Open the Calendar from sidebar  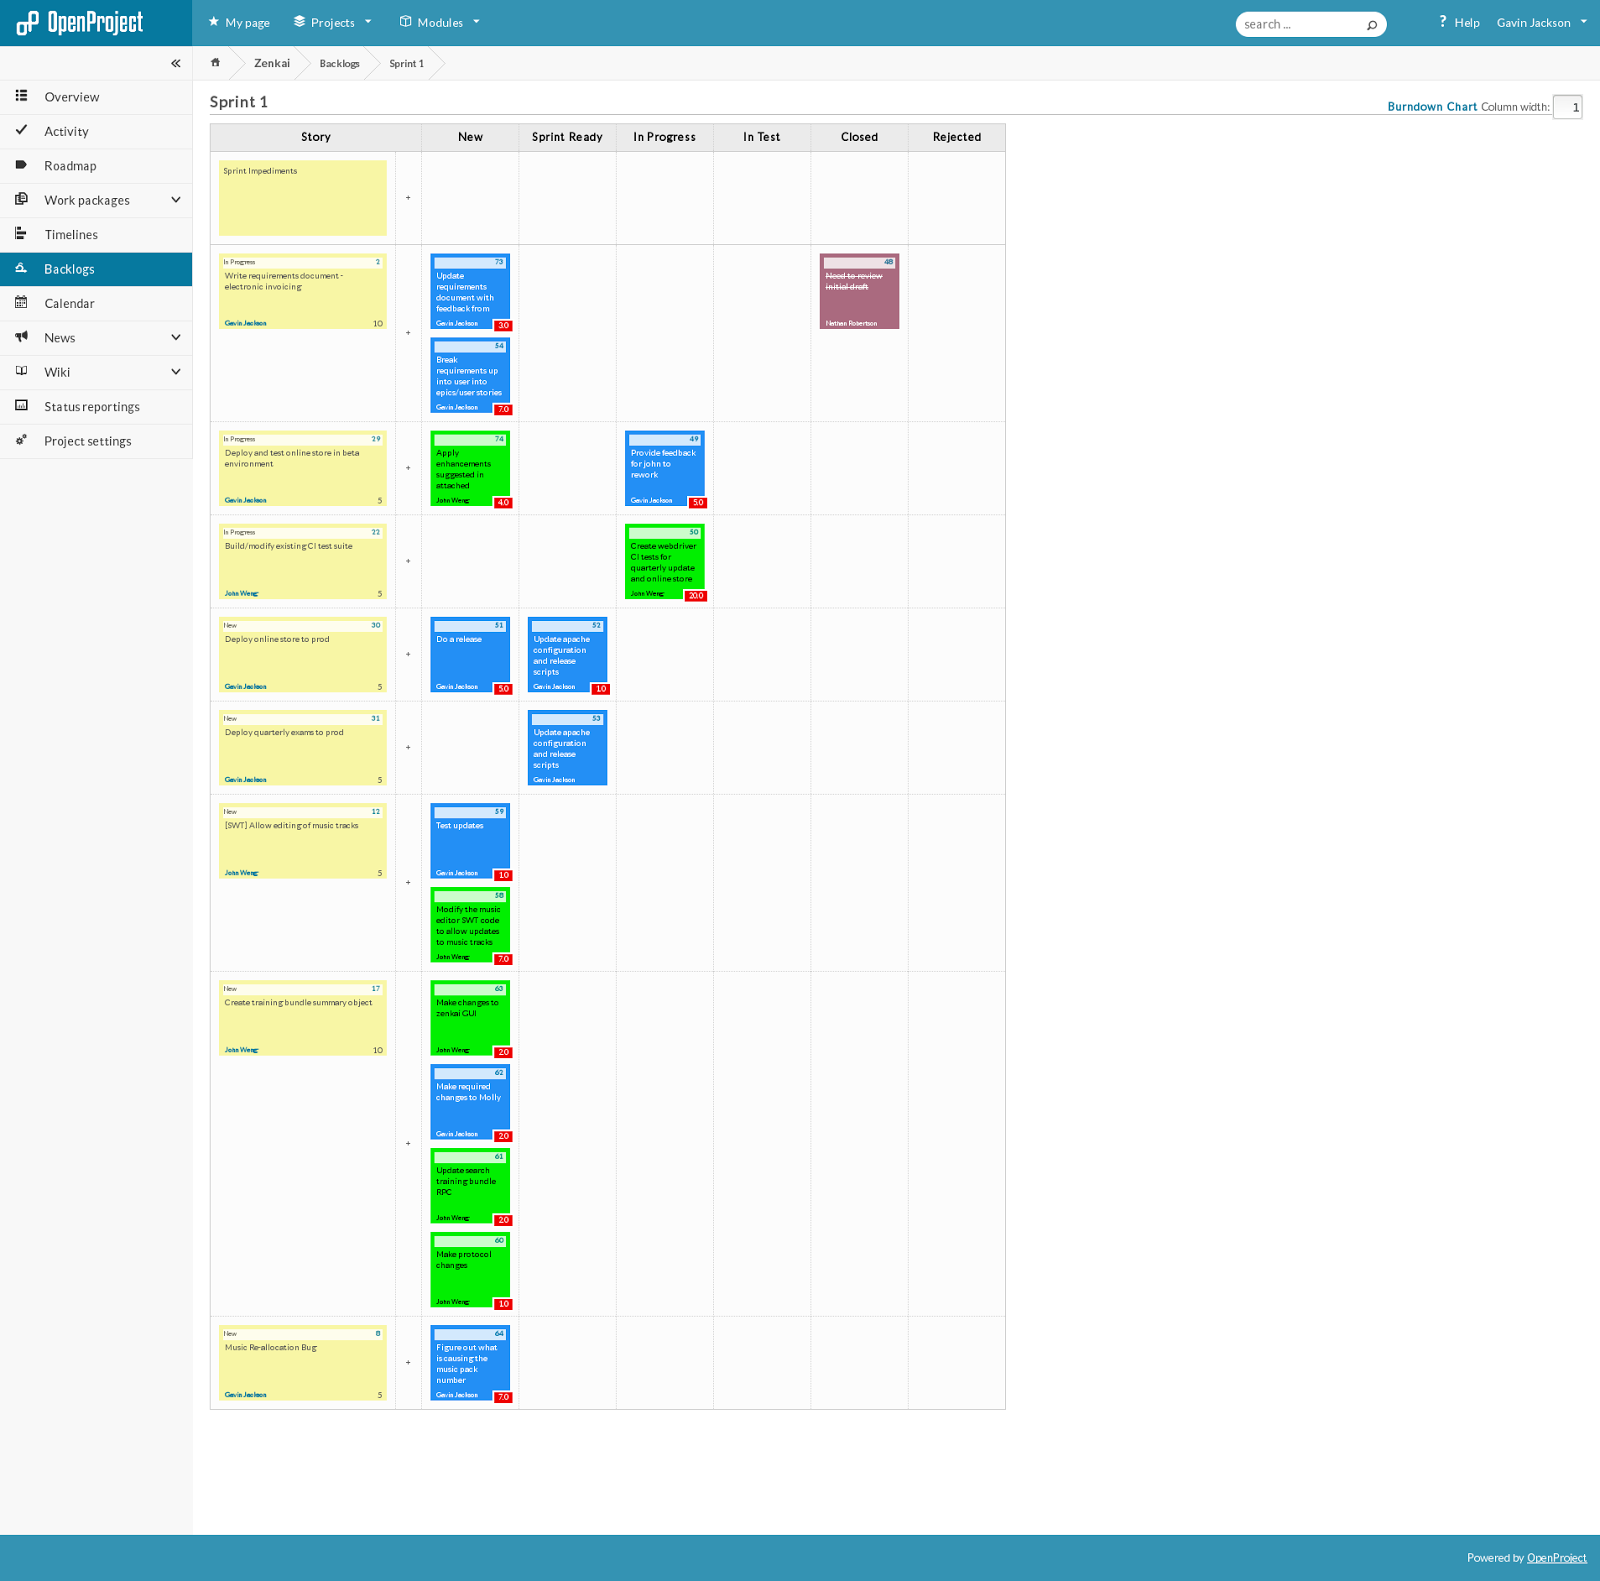tap(70, 303)
